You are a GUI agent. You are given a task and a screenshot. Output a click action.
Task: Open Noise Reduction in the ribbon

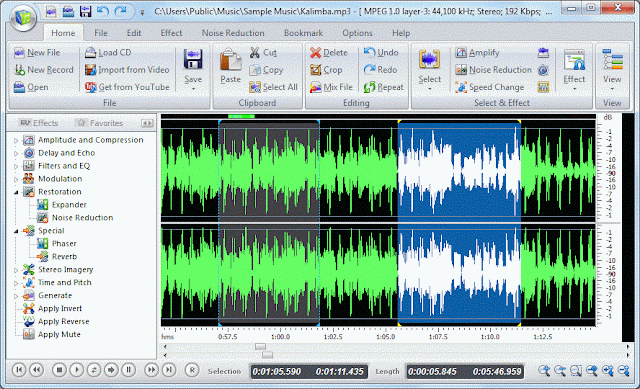coord(493,70)
